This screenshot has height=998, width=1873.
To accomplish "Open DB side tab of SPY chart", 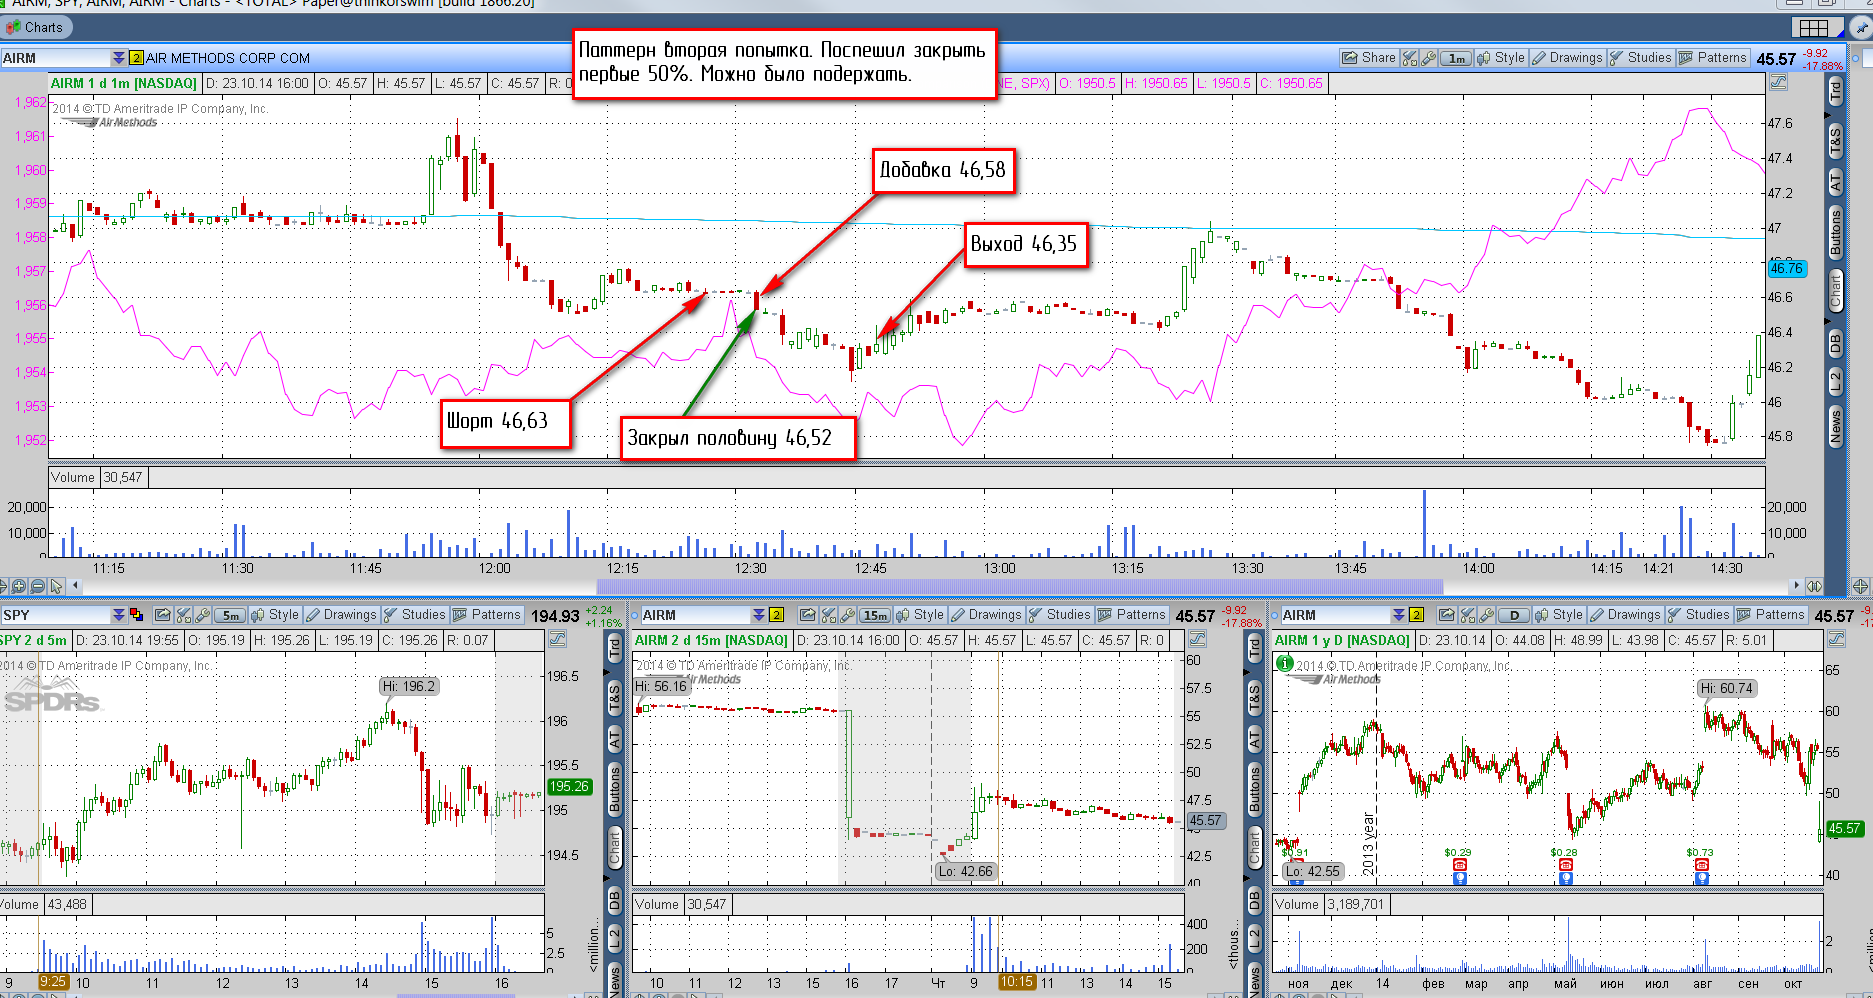I will pyautogui.click(x=614, y=900).
